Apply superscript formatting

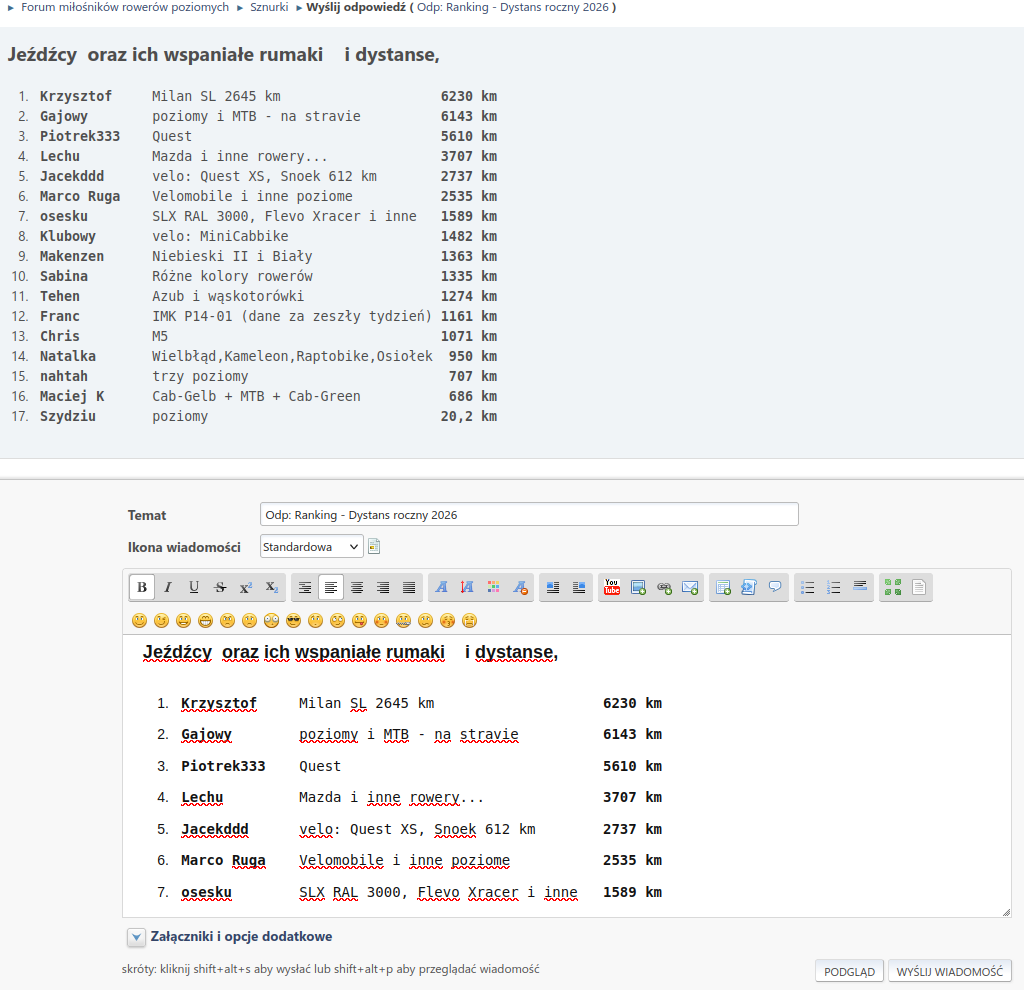(246, 587)
